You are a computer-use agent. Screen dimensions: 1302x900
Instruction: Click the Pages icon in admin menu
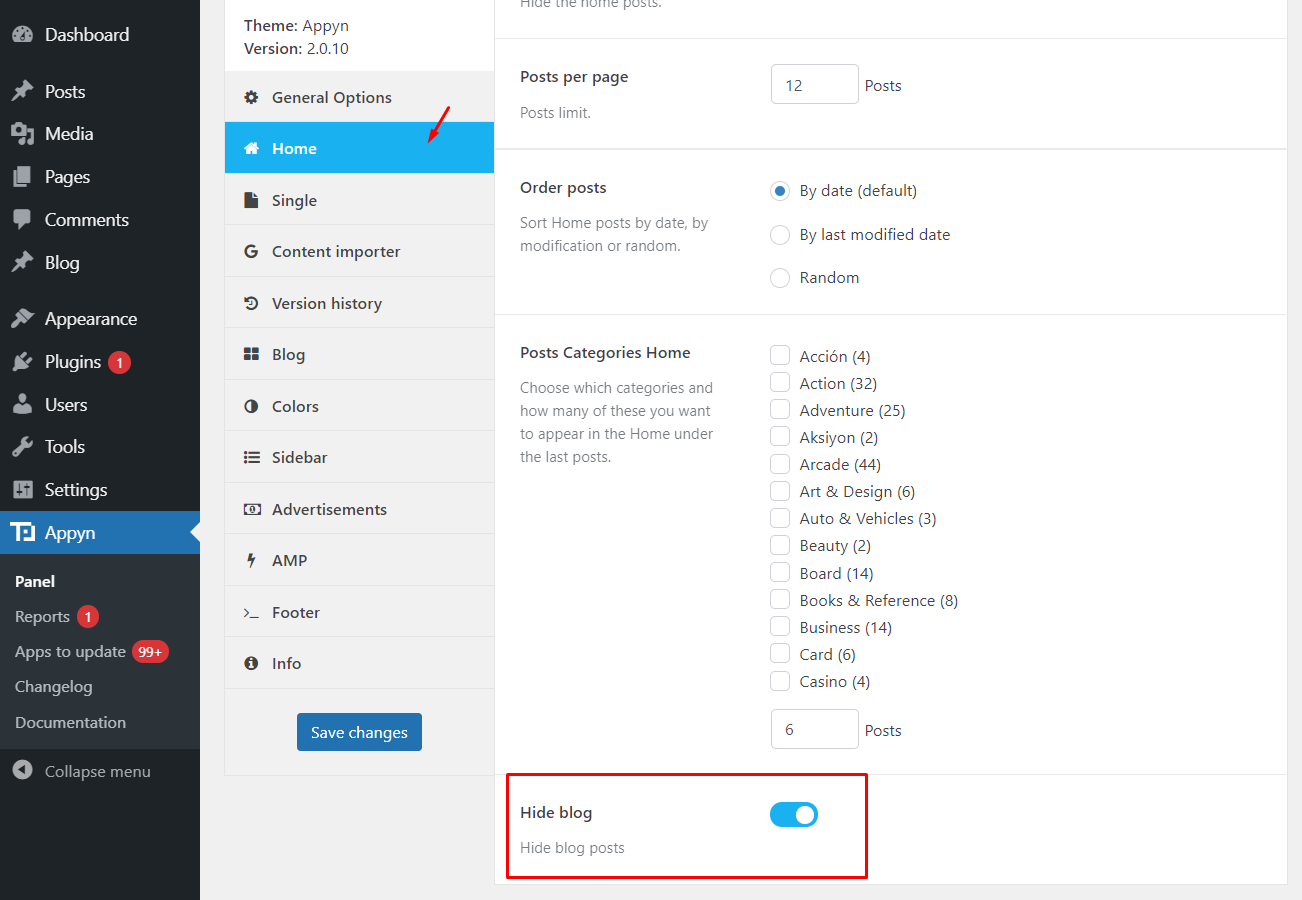coord(22,177)
